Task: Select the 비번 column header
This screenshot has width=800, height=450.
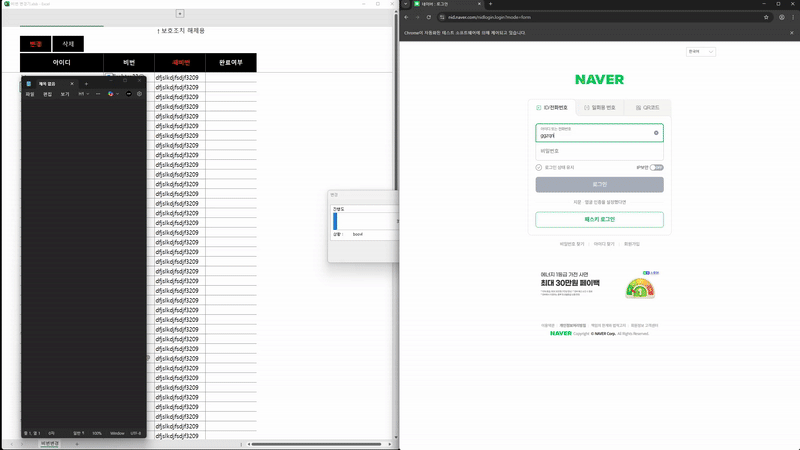Action: (x=129, y=62)
